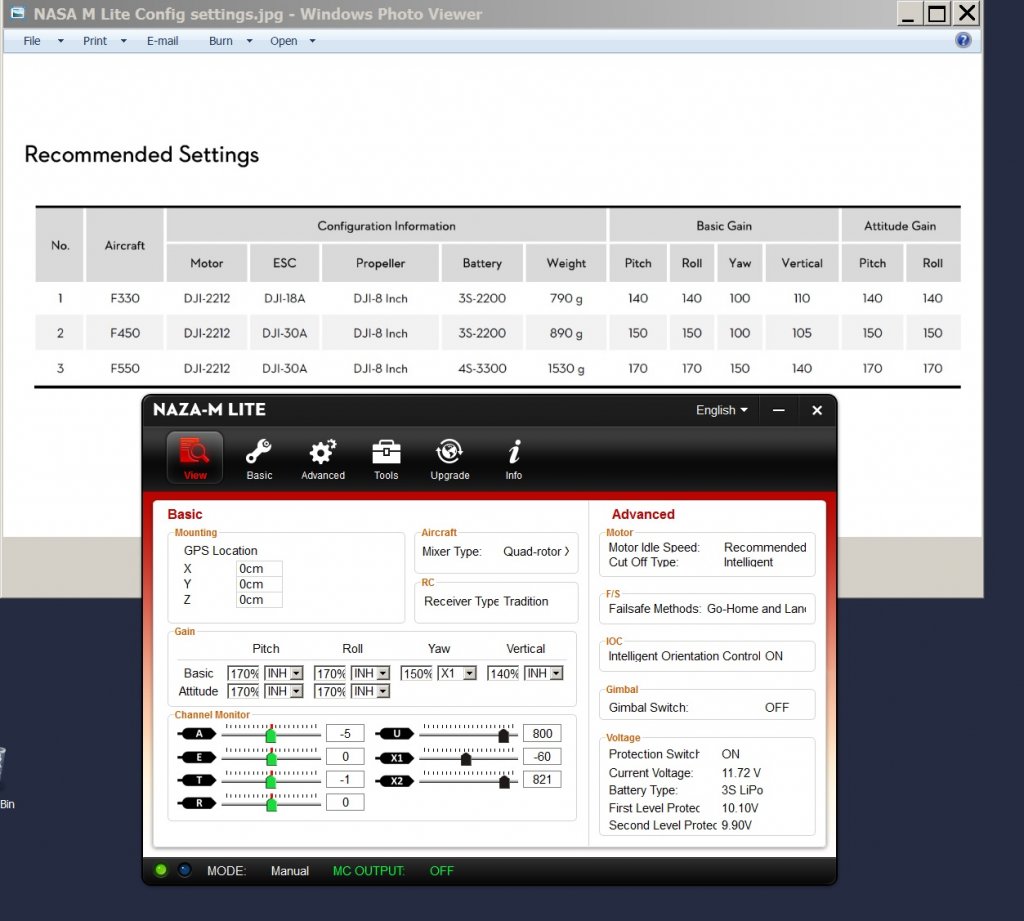Open the Tools toolbox tab

pyautogui.click(x=386, y=458)
